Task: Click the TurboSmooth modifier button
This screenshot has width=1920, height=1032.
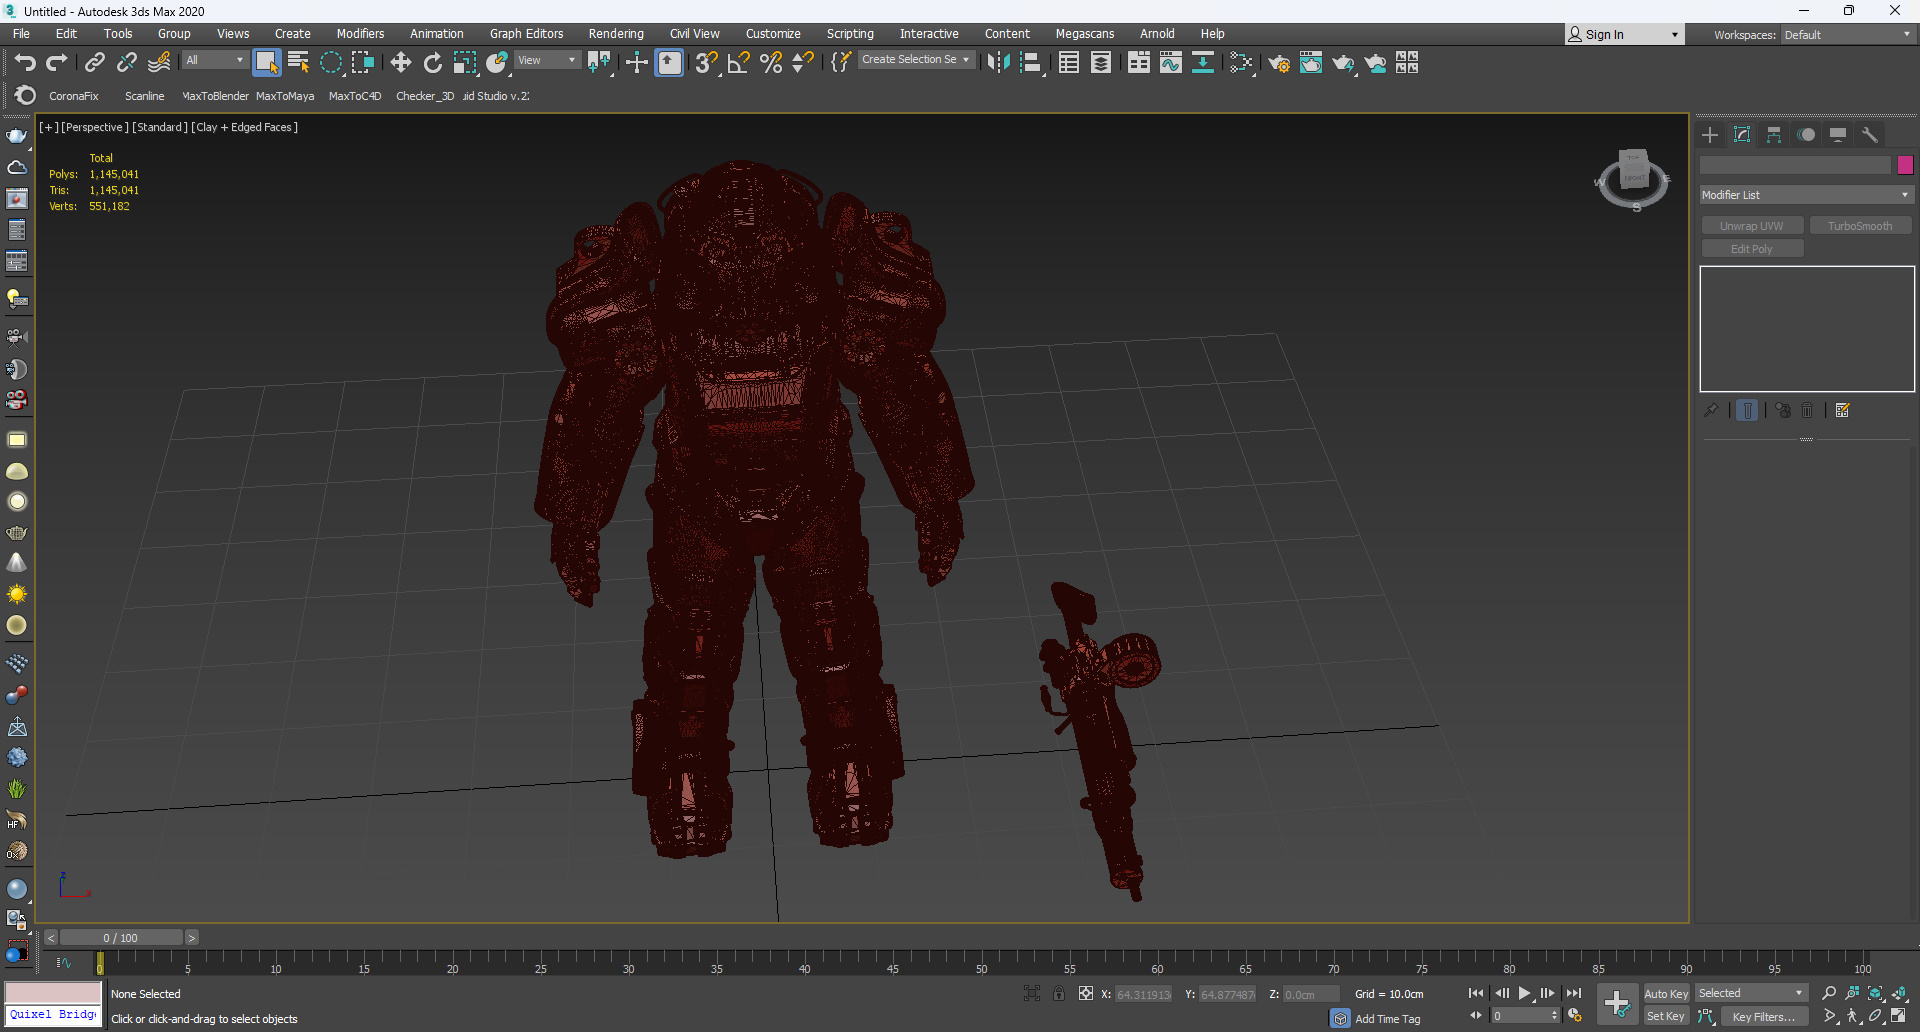Action: 1860,226
